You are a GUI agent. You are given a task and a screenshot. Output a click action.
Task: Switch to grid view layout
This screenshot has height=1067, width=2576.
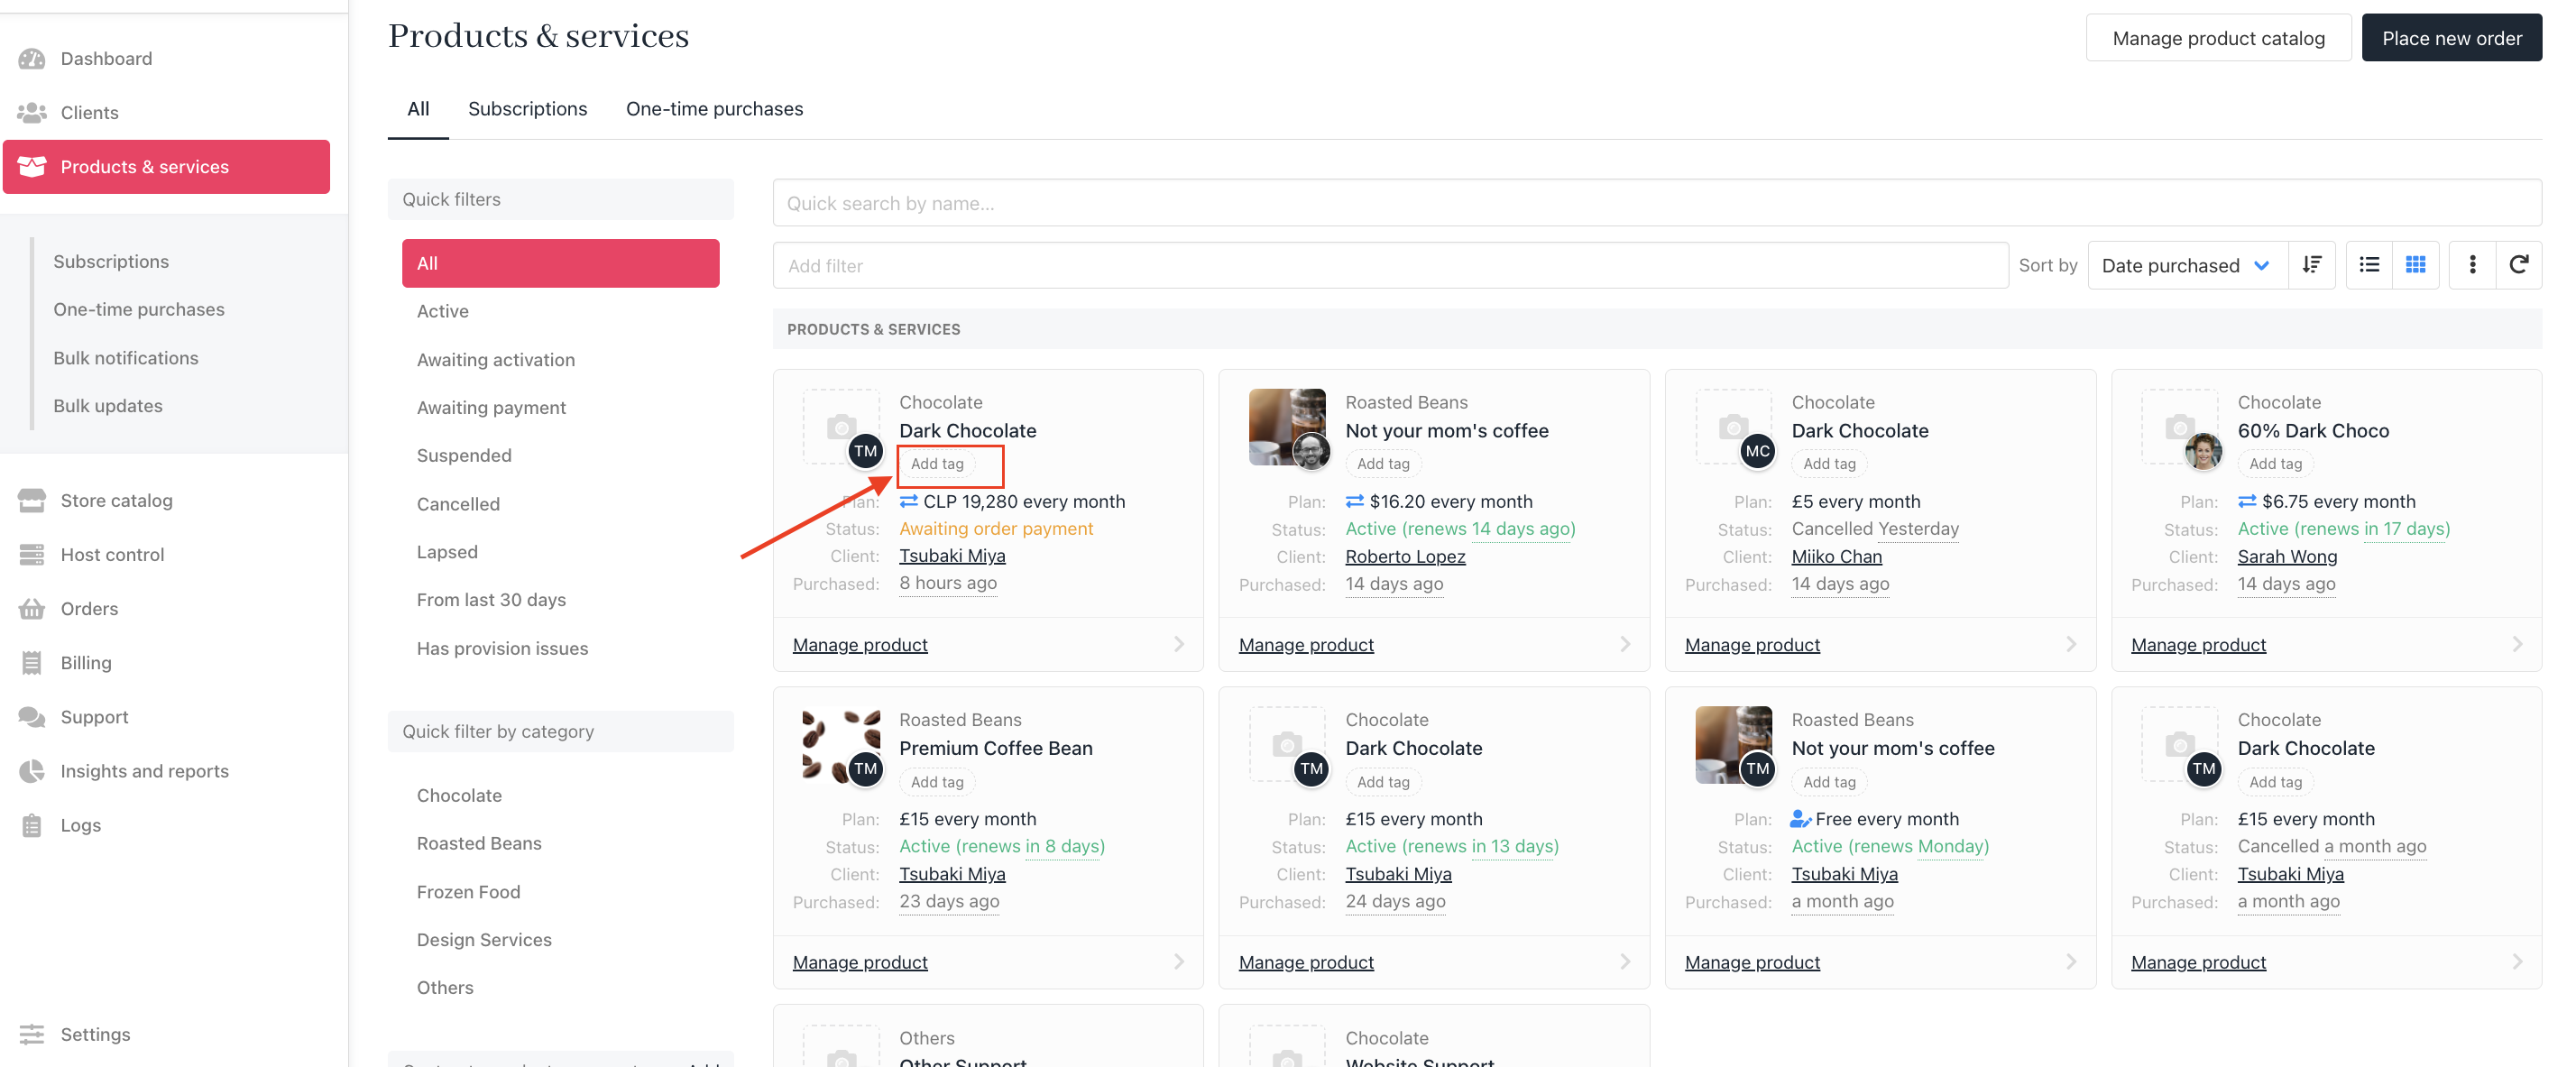pyautogui.click(x=2415, y=265)
